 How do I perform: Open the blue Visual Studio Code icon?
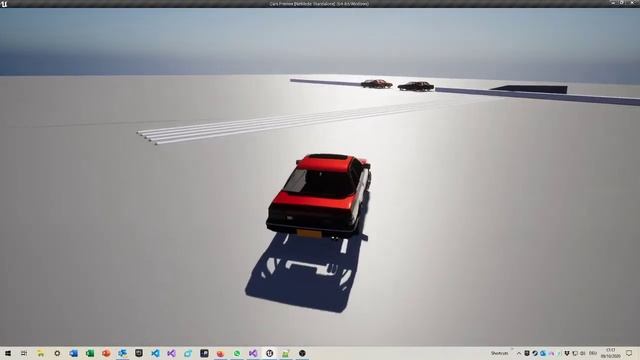click(x=155, y=353)
